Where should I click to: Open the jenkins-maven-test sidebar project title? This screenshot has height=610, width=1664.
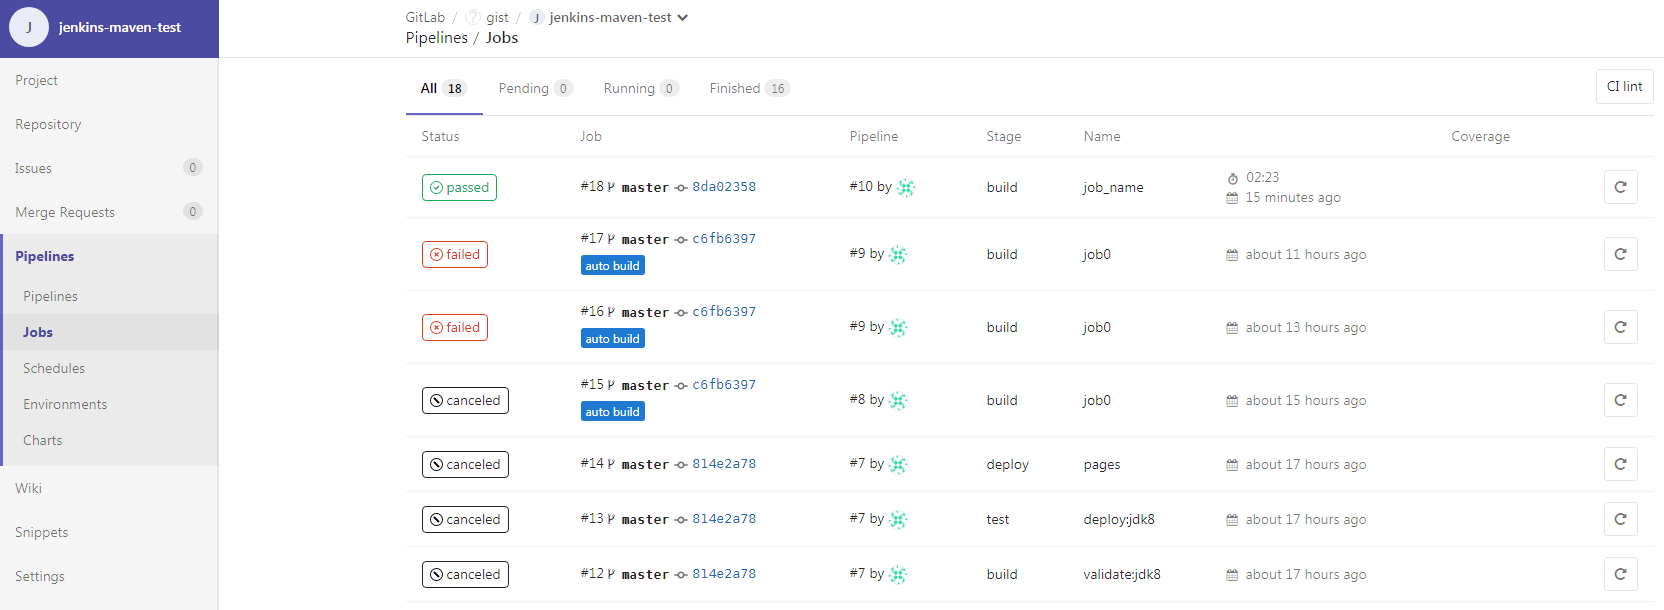(120, 27)
